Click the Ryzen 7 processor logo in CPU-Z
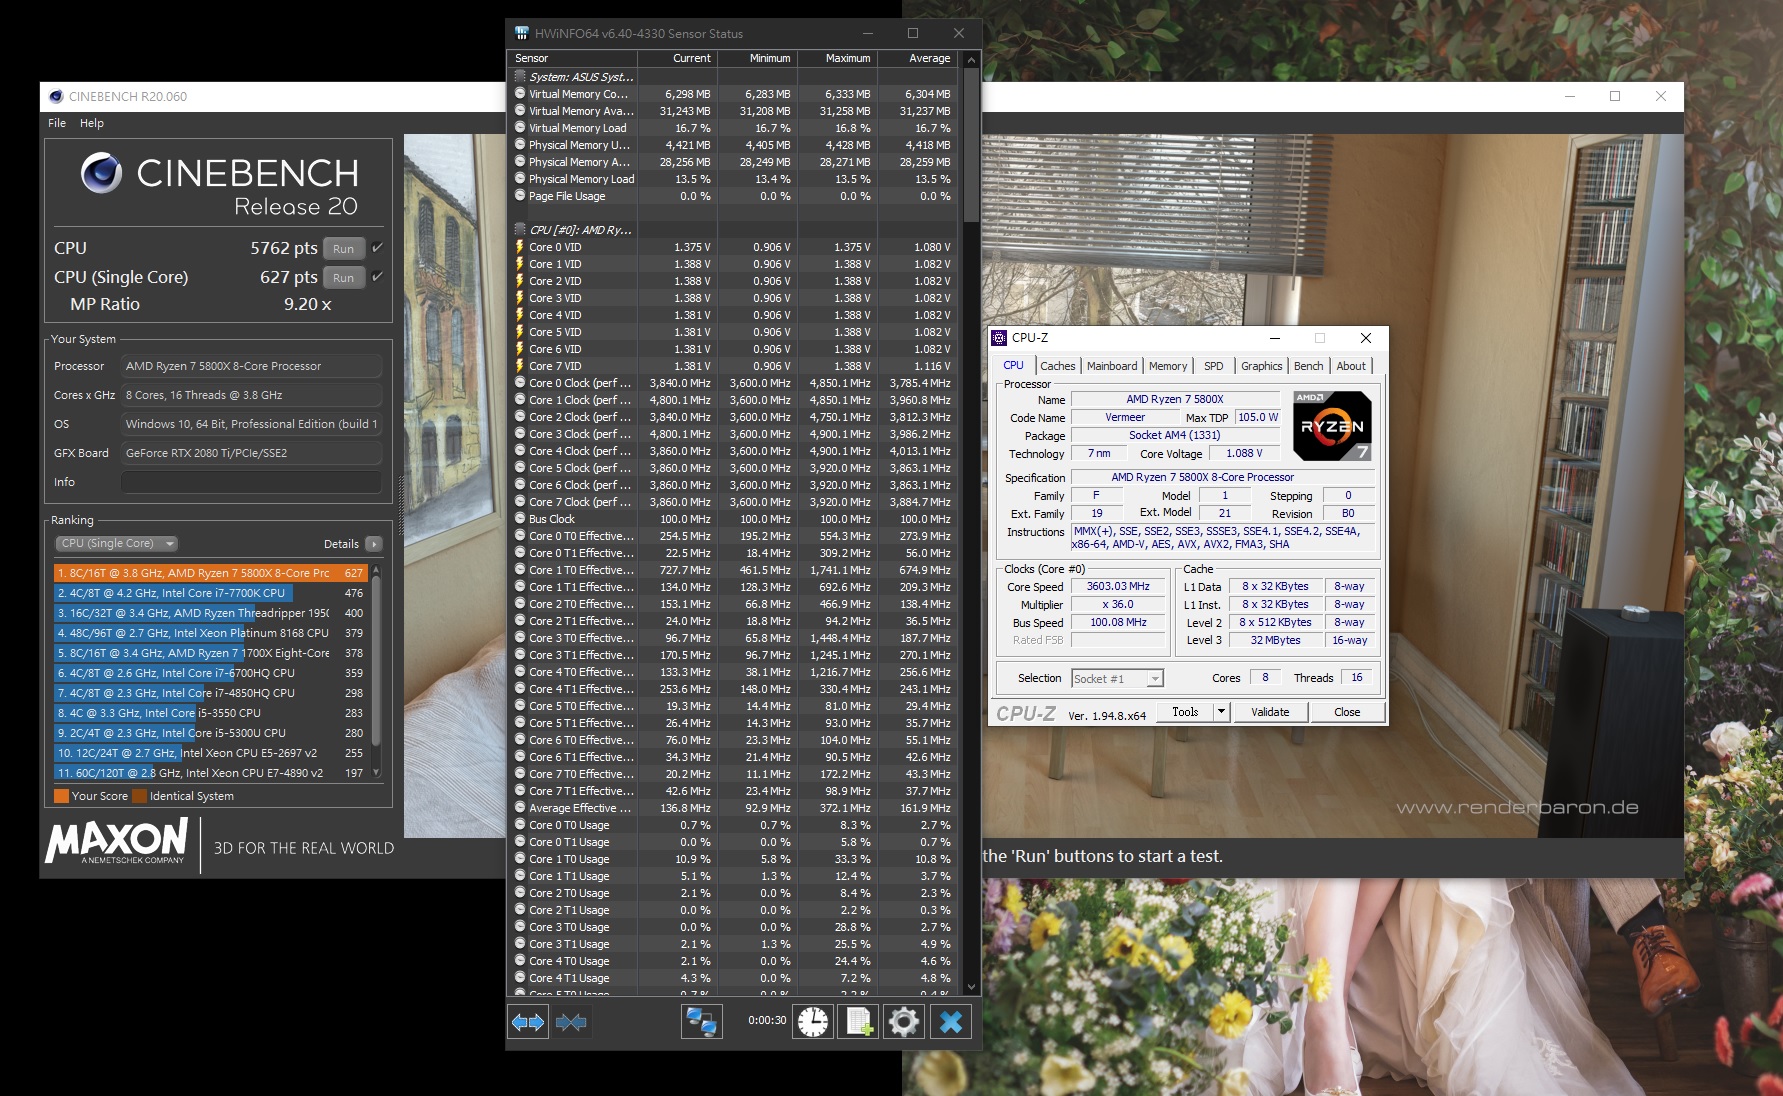The width and height of the screenshot is (1783, 1096). 1332,426
